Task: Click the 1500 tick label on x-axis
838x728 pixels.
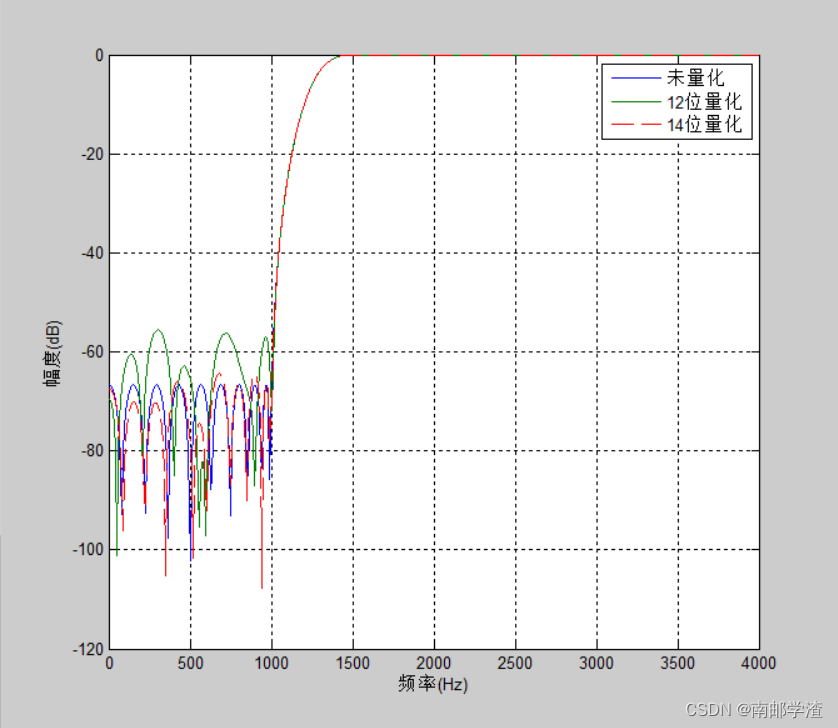Action: coord(352,662)
